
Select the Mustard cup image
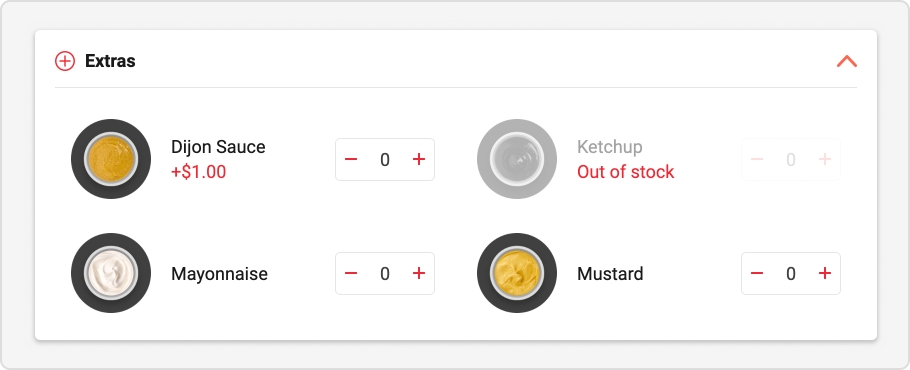click(517, 273)
